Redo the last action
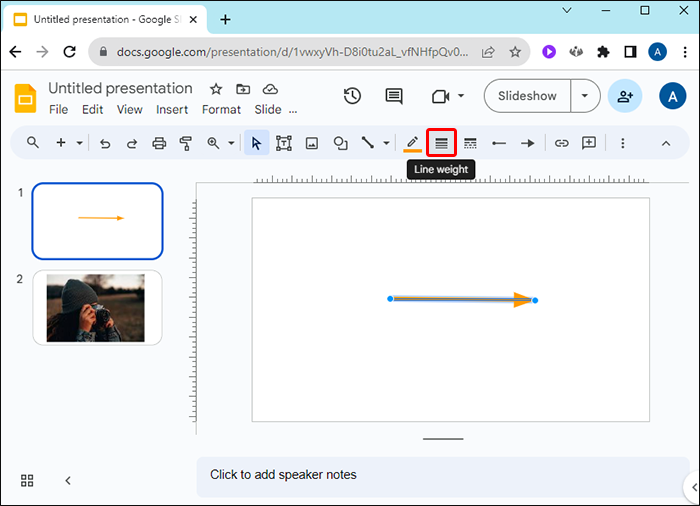This screenshot has height=506, width=700. tap(132, 143)
